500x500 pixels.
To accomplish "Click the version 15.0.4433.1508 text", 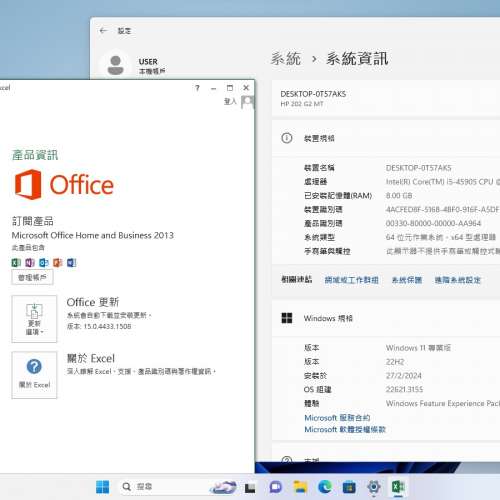I will click(99, 326).
